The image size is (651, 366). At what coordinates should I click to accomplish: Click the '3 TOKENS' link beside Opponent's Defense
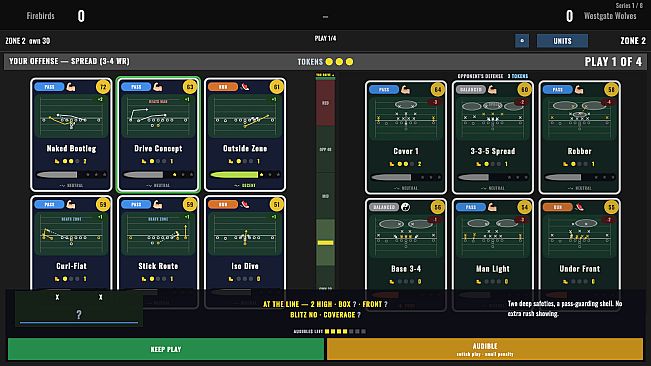click(518, 76)
